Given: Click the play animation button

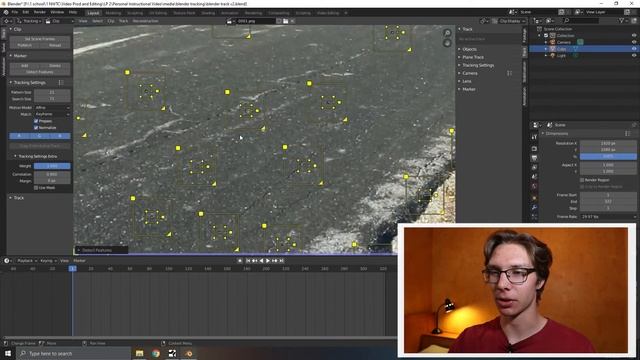Looking at the screenshot, I should (268, 261).
